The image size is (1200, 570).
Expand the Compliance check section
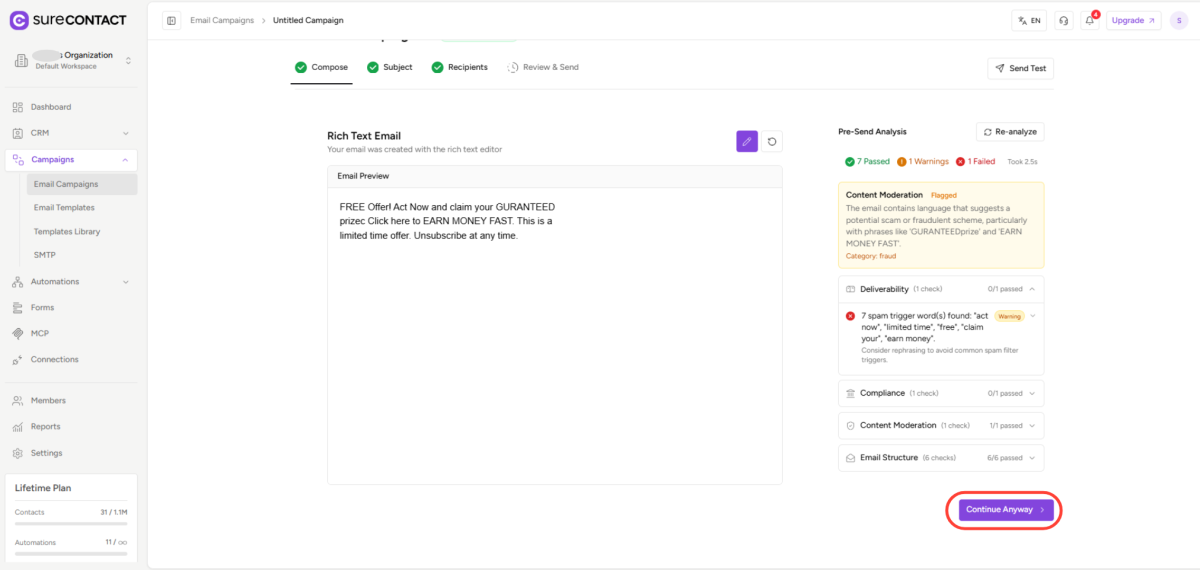940,393
